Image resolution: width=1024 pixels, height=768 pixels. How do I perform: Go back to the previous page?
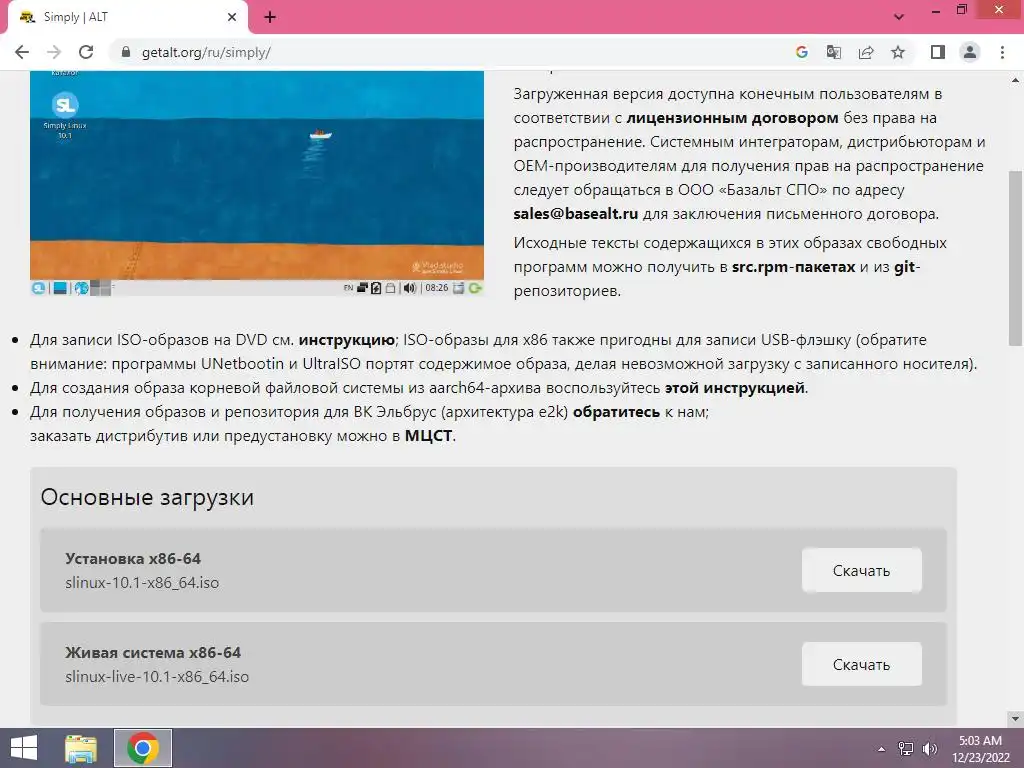click(22, 52)
